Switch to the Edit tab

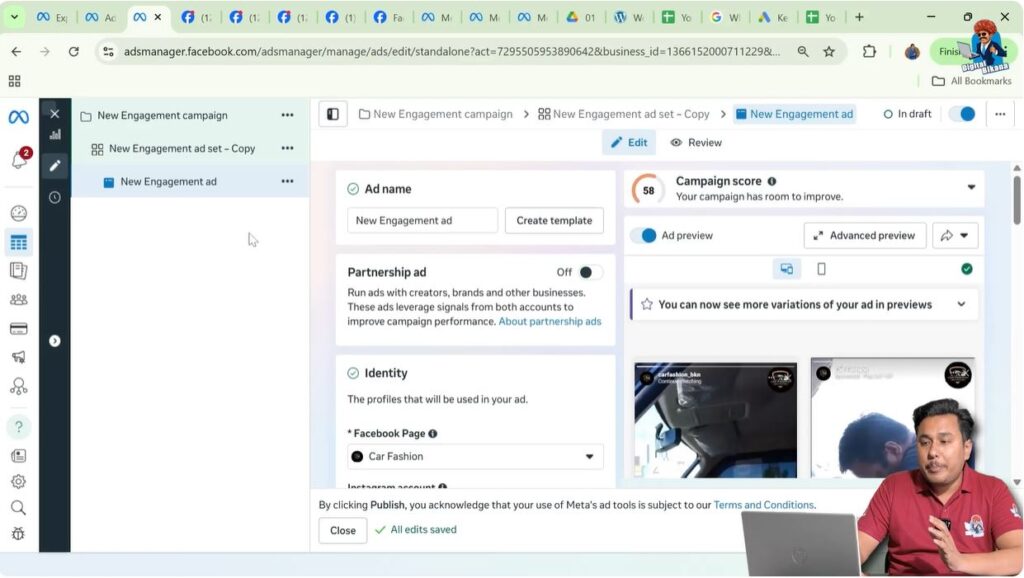tap(629, 142)
